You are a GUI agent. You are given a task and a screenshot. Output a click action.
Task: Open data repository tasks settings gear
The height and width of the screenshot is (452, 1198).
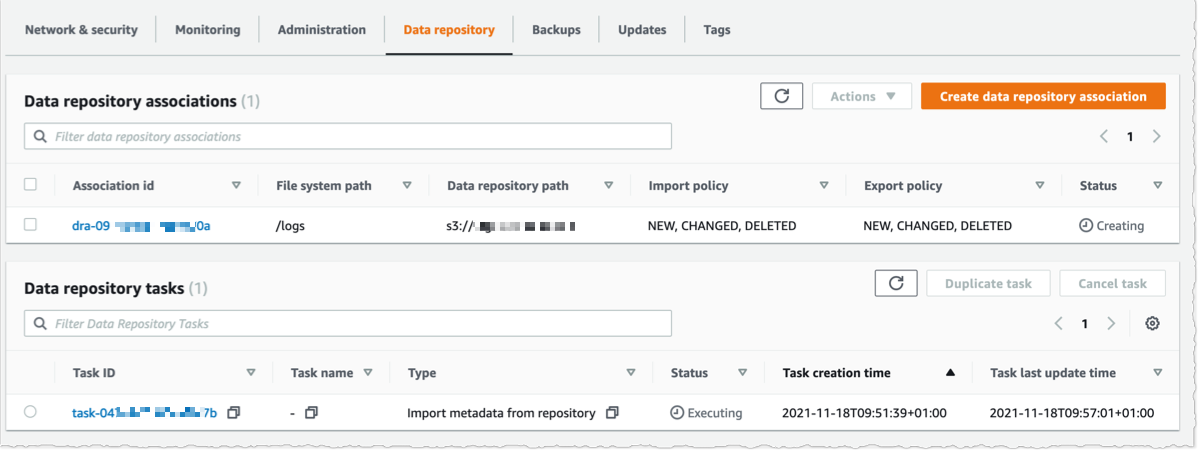click(1152, 323)
